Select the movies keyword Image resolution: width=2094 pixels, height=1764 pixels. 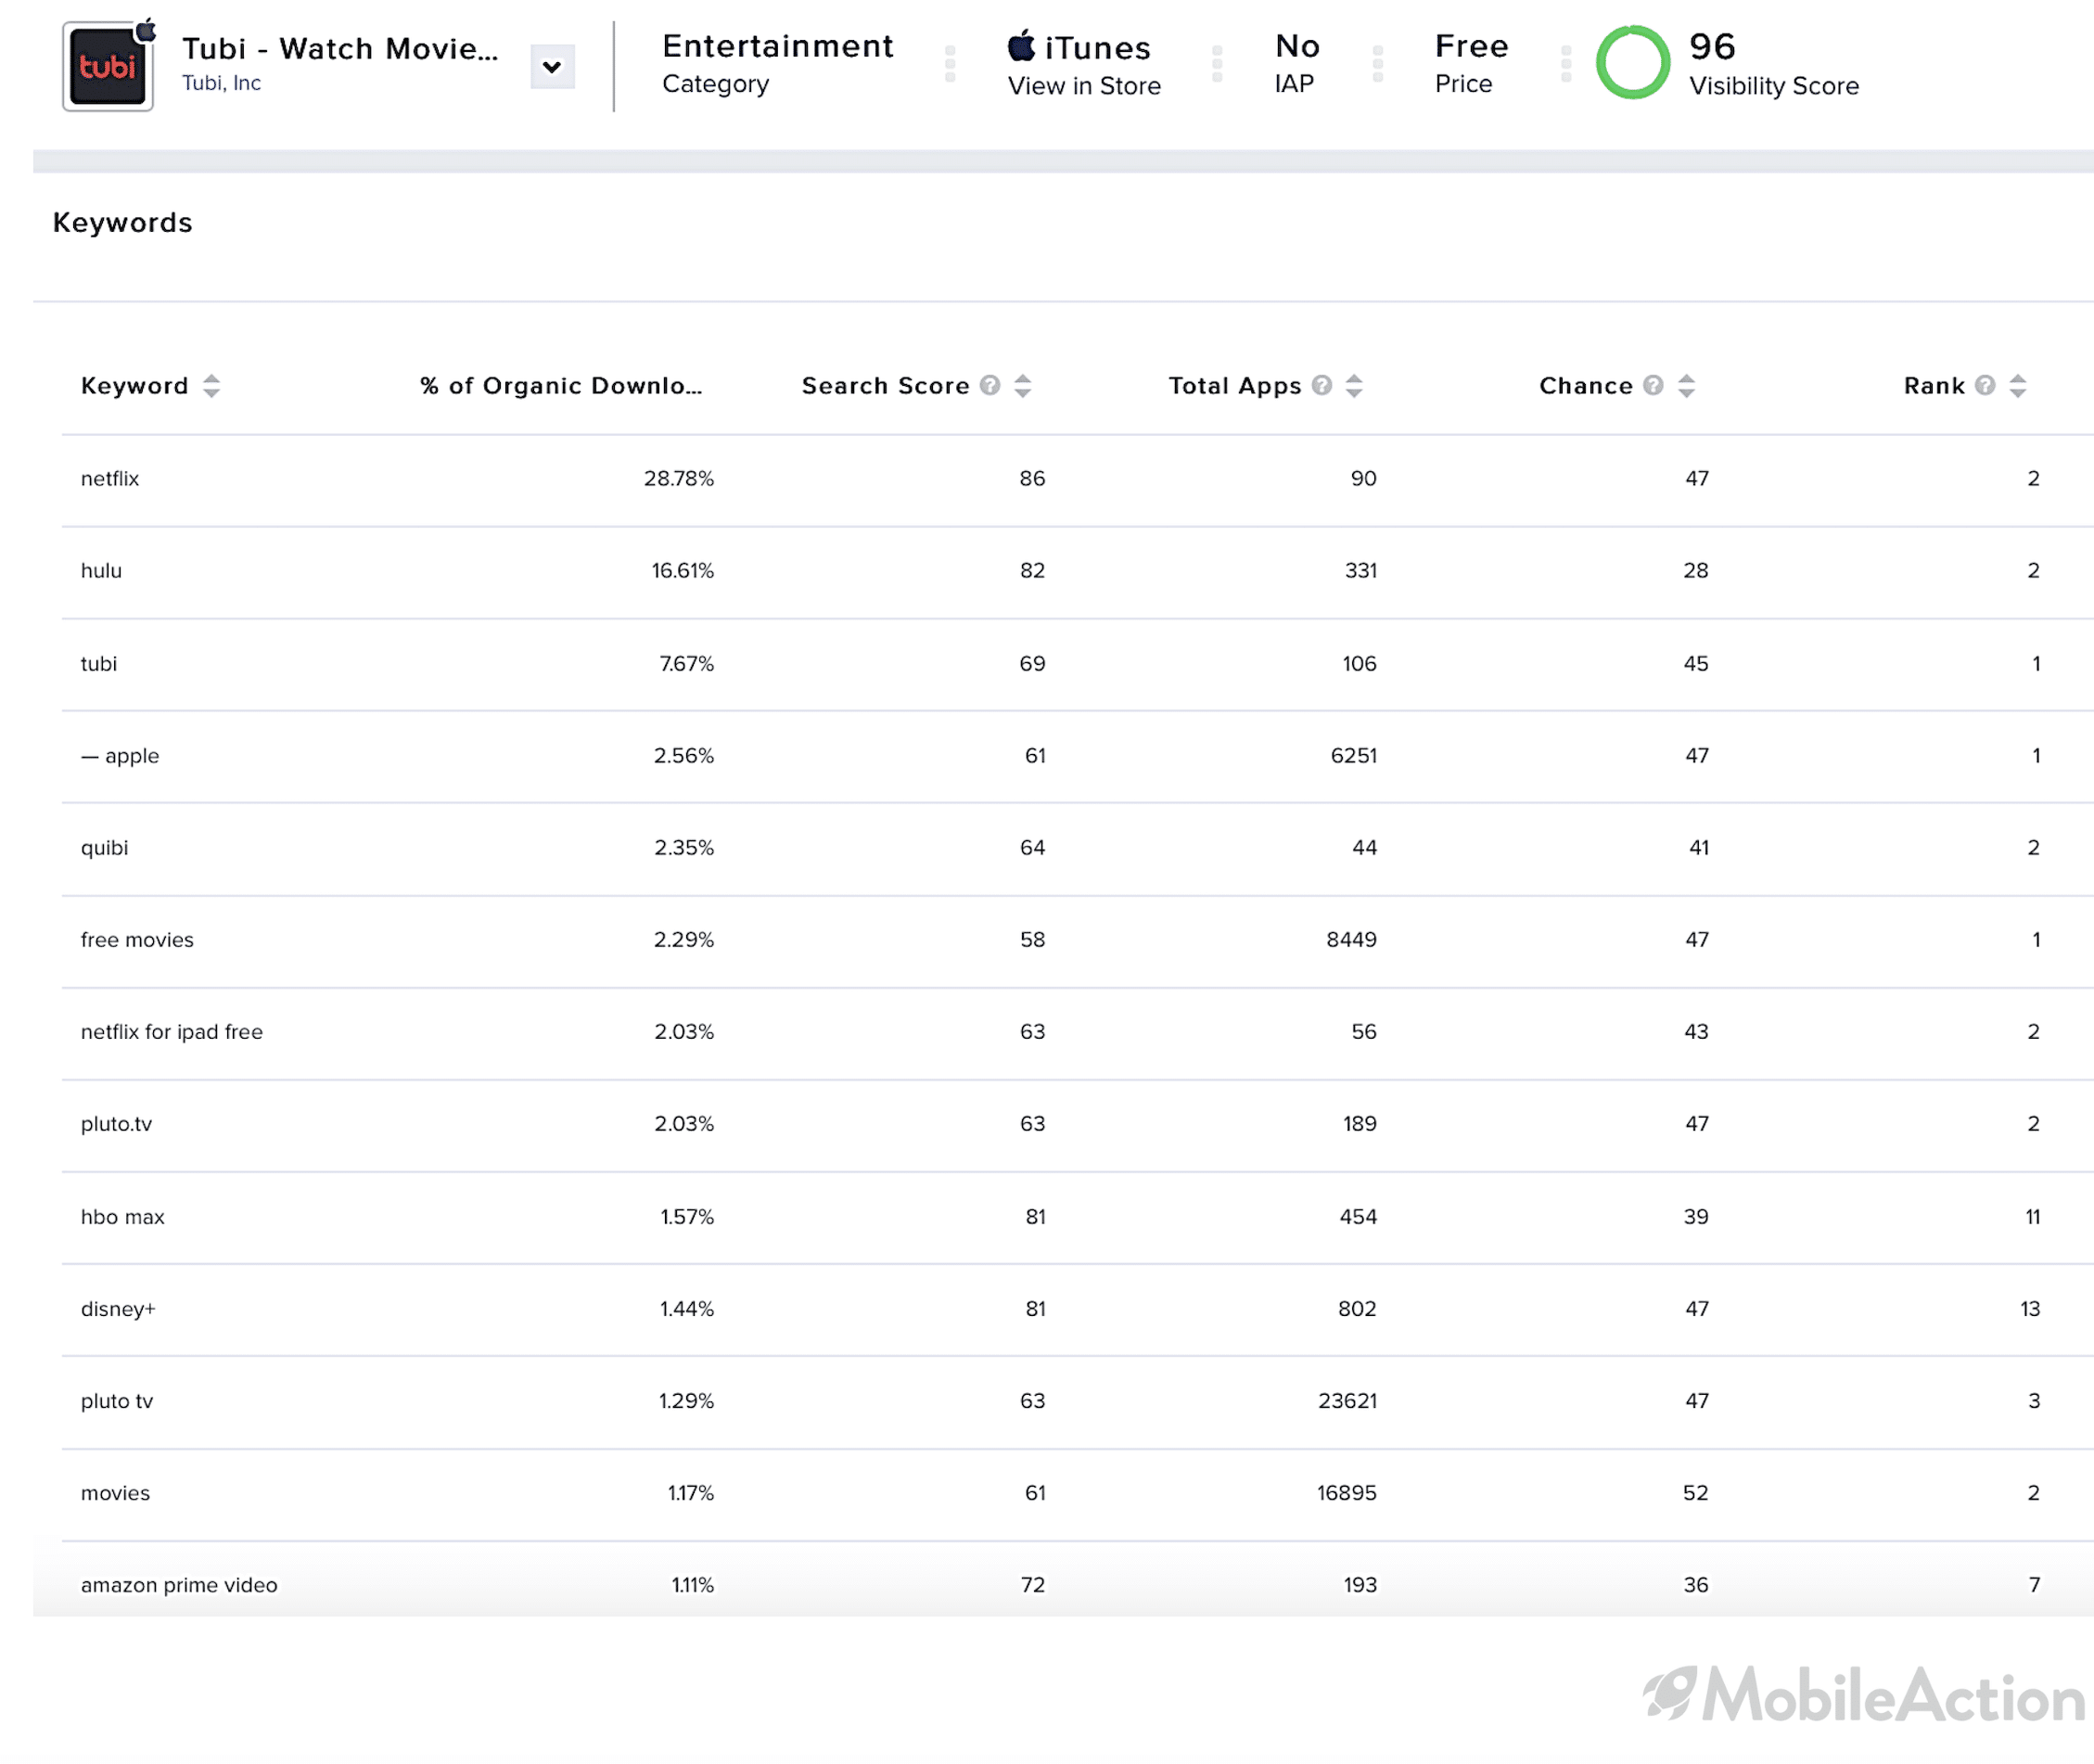pos(115,1493)
